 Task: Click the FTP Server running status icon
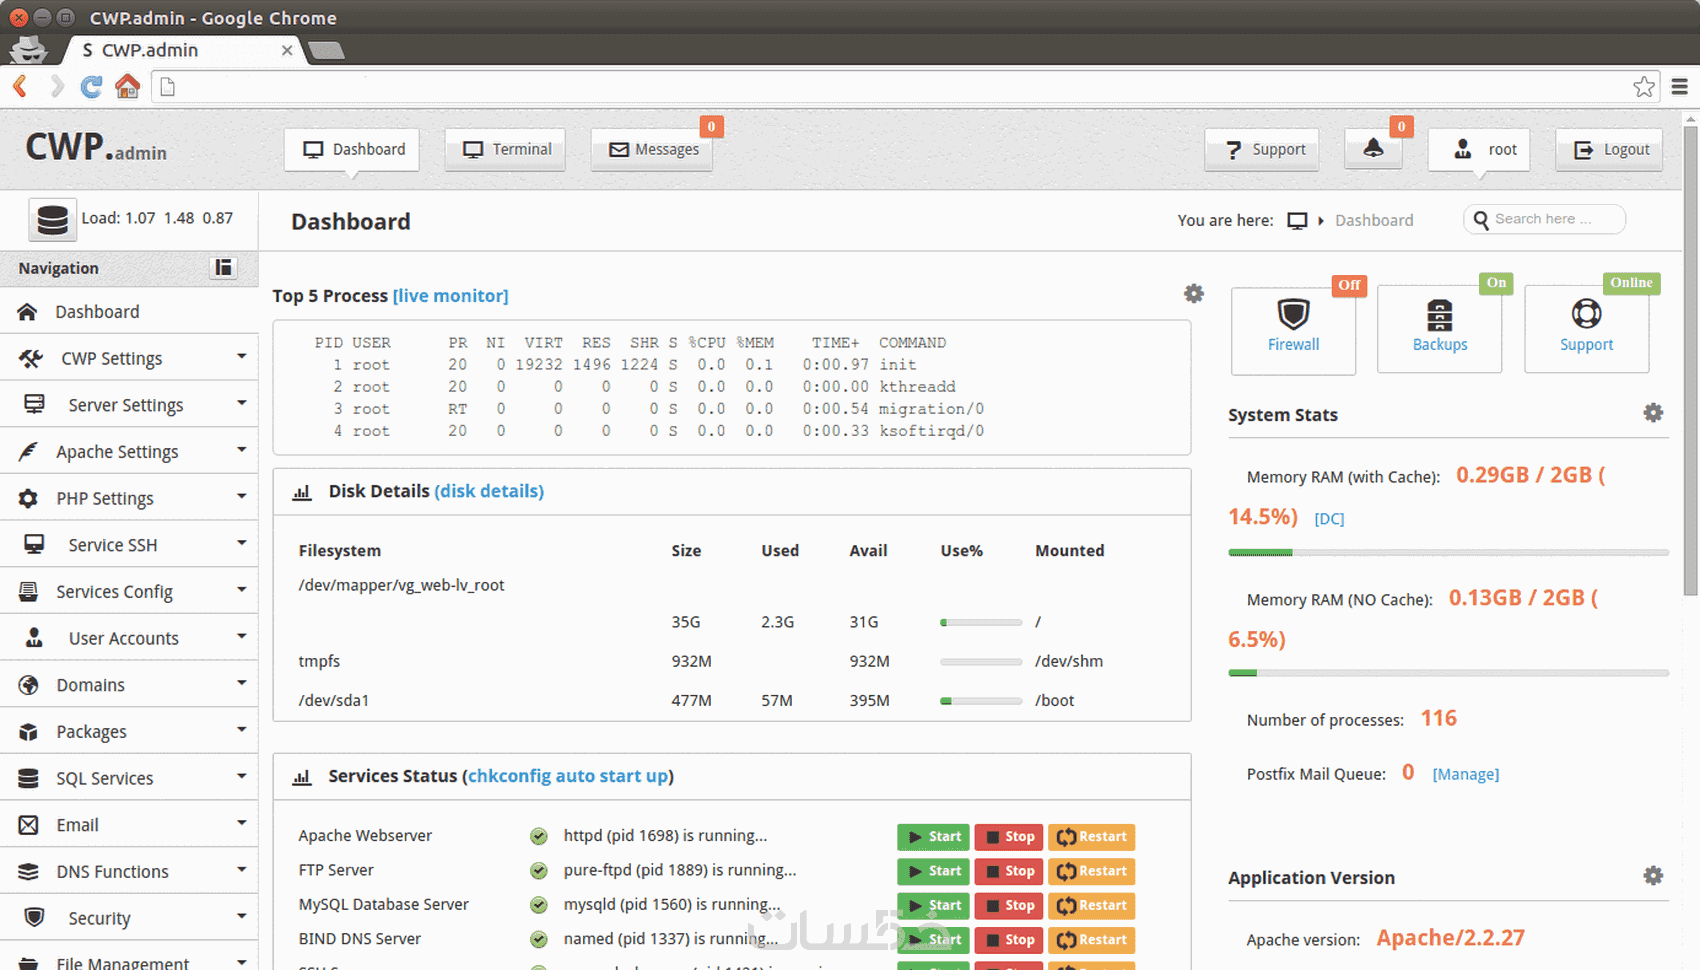pos(538,871)
